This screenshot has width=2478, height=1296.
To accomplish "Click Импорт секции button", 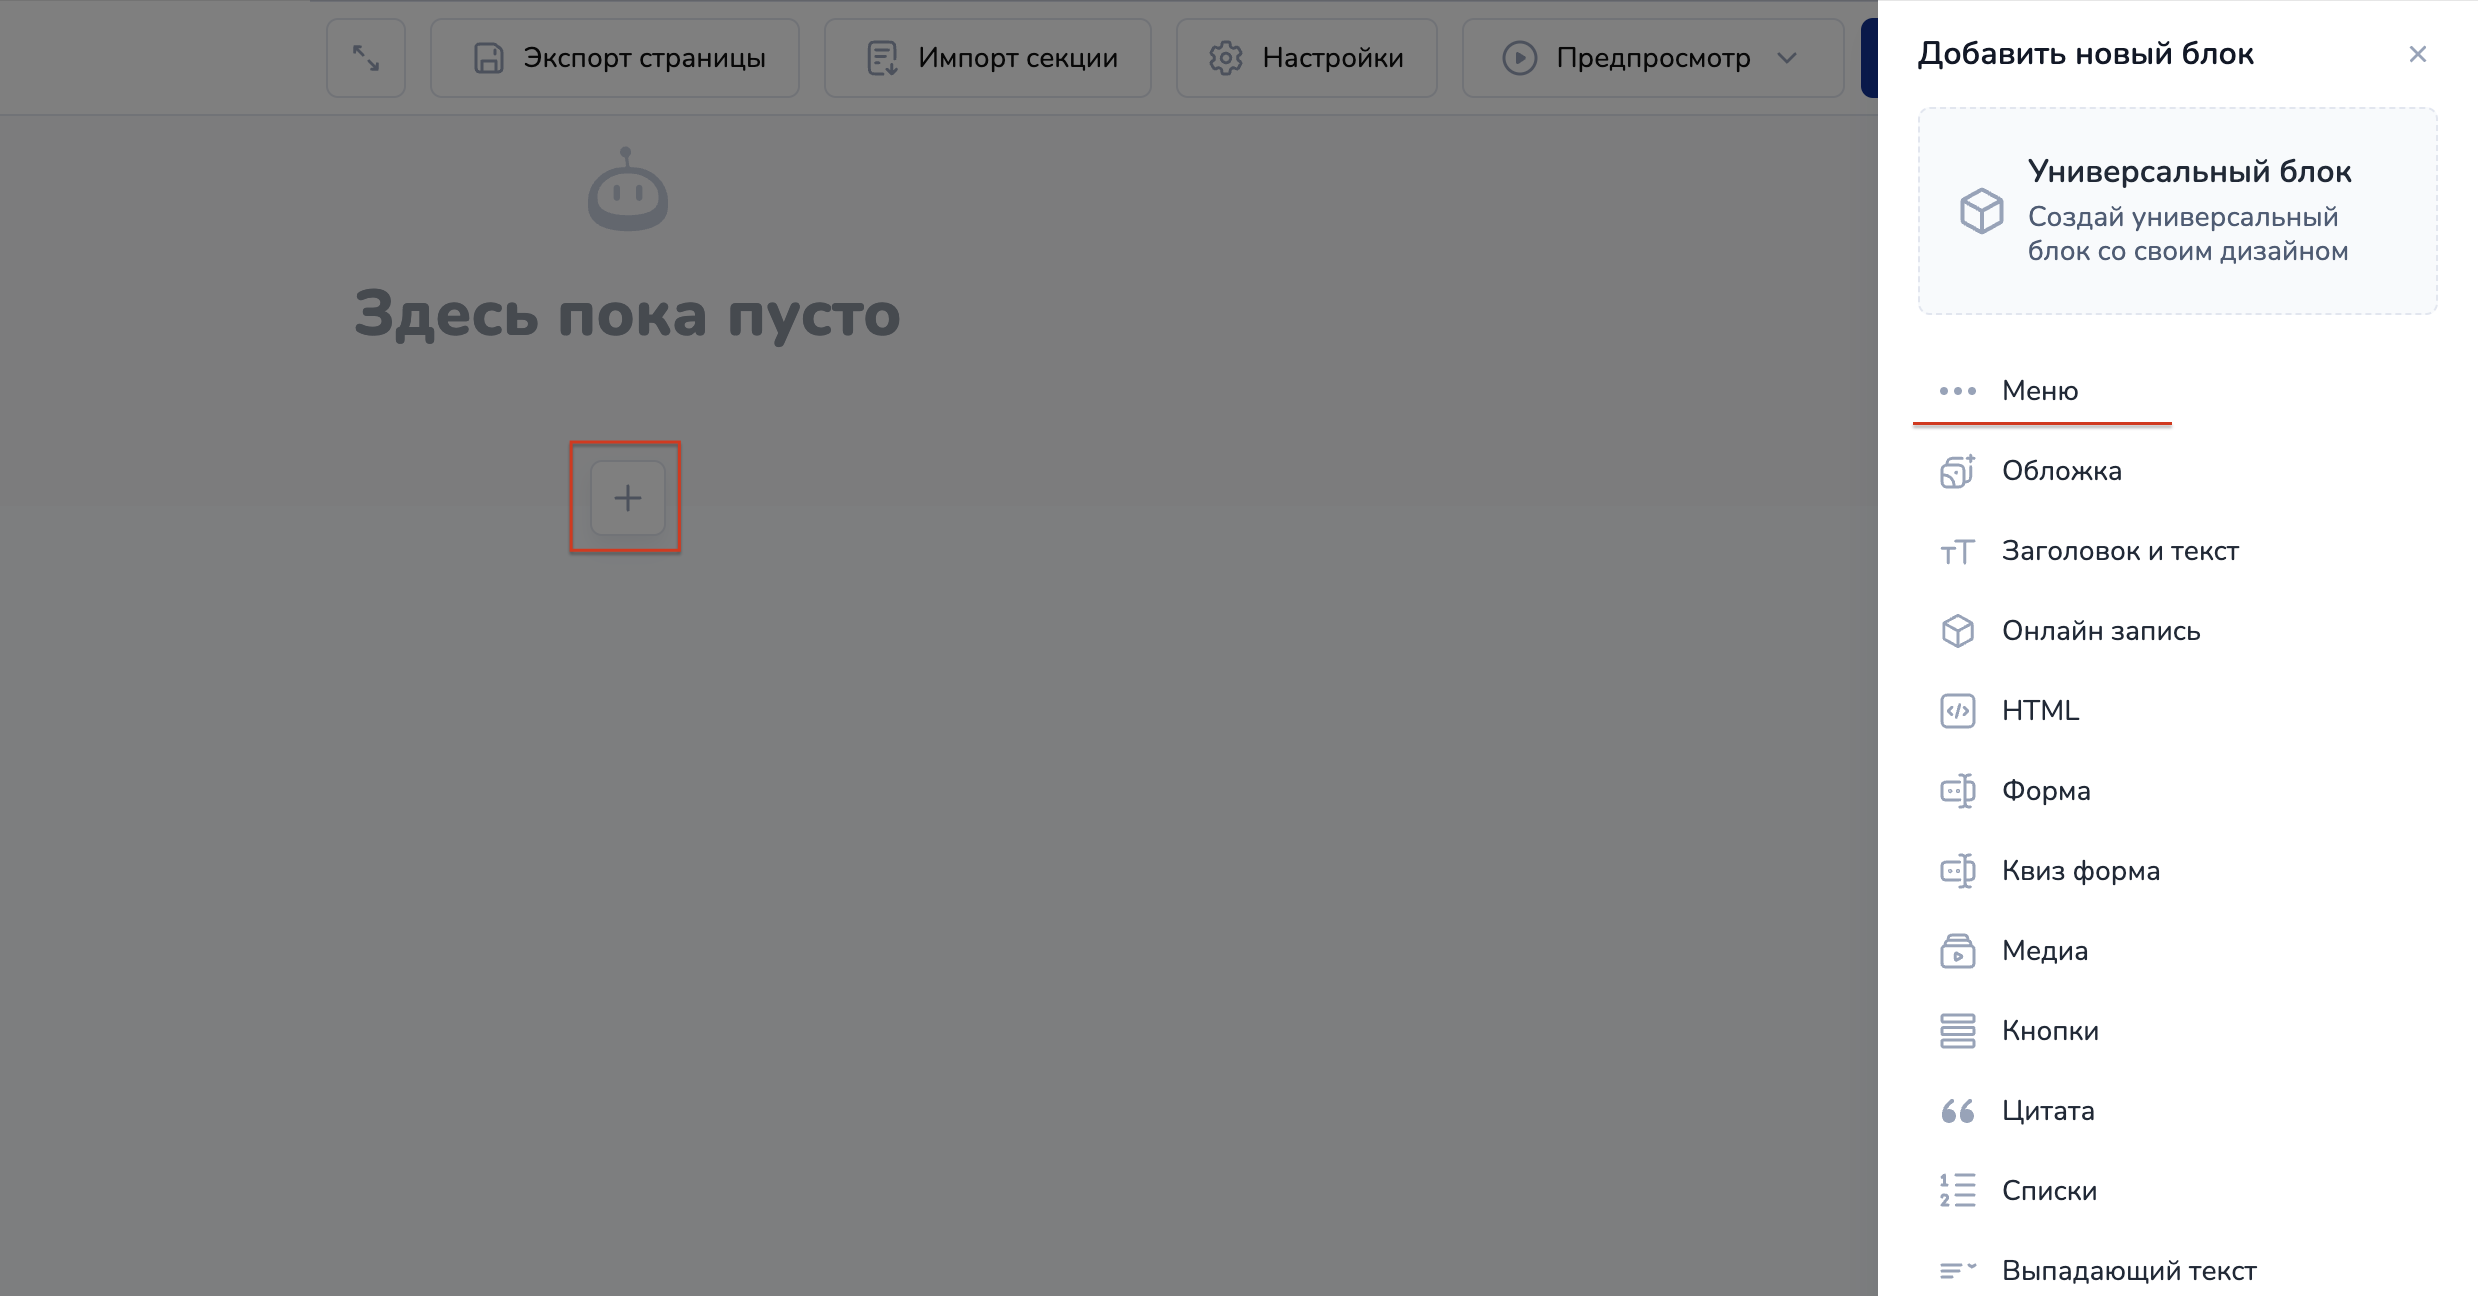I will [988, 58].
